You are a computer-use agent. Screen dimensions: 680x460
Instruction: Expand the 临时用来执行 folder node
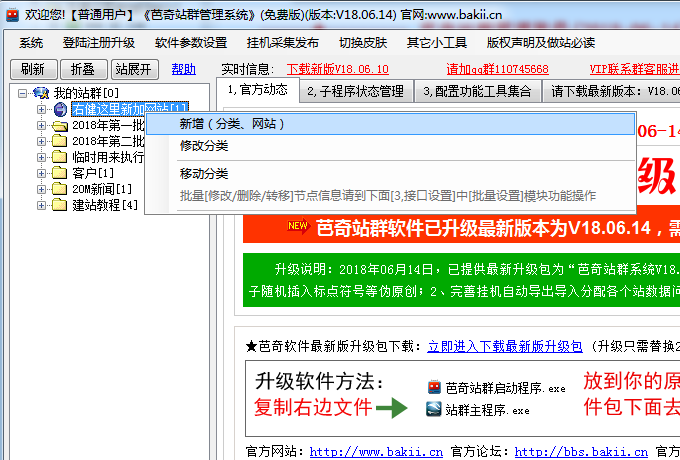(42, 157)
